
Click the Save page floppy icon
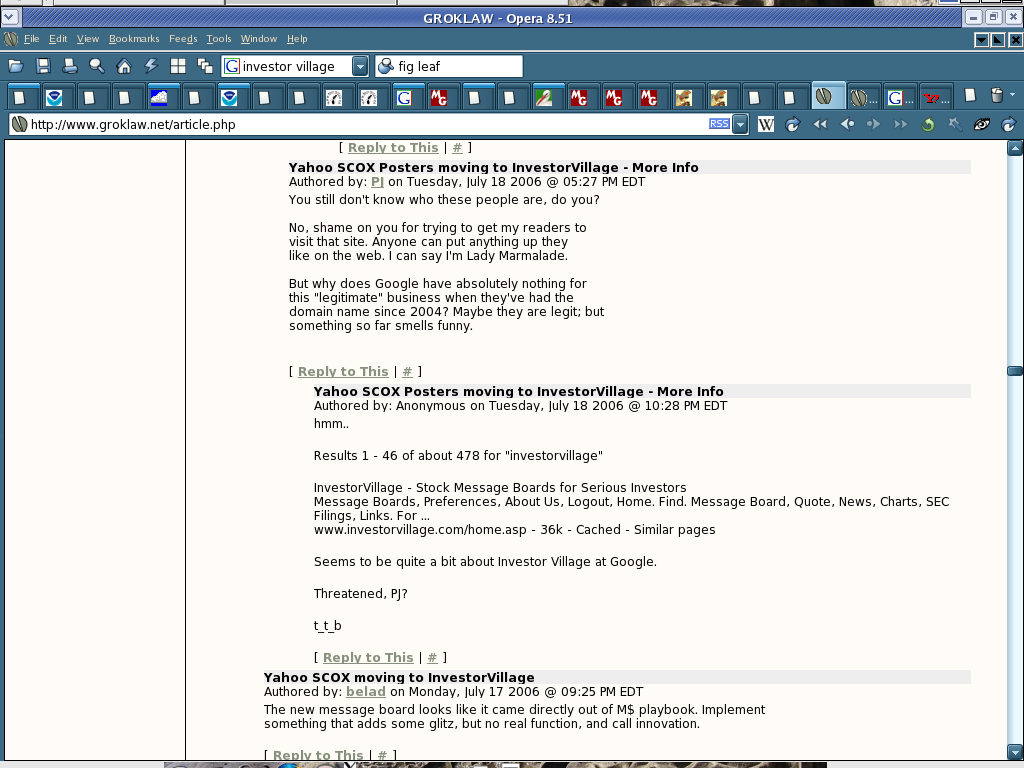point(43,66)
